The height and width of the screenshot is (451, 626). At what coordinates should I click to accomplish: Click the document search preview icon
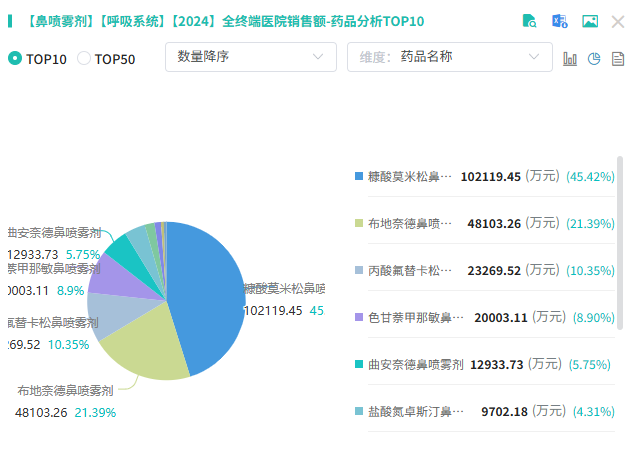531,21
